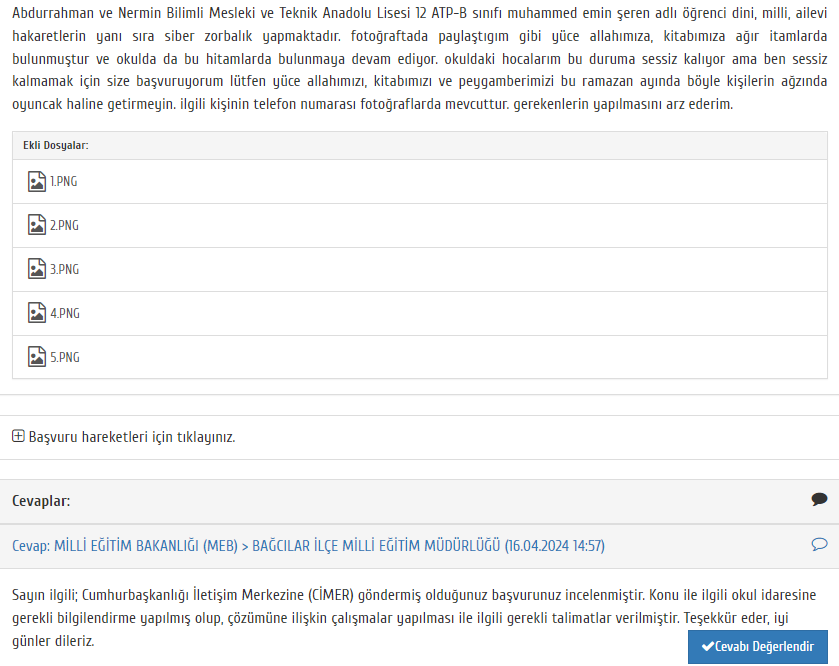This screenshot has width=839, height=666.
Task: Click the image file icon beside 1.PNG
Action: 36,181
